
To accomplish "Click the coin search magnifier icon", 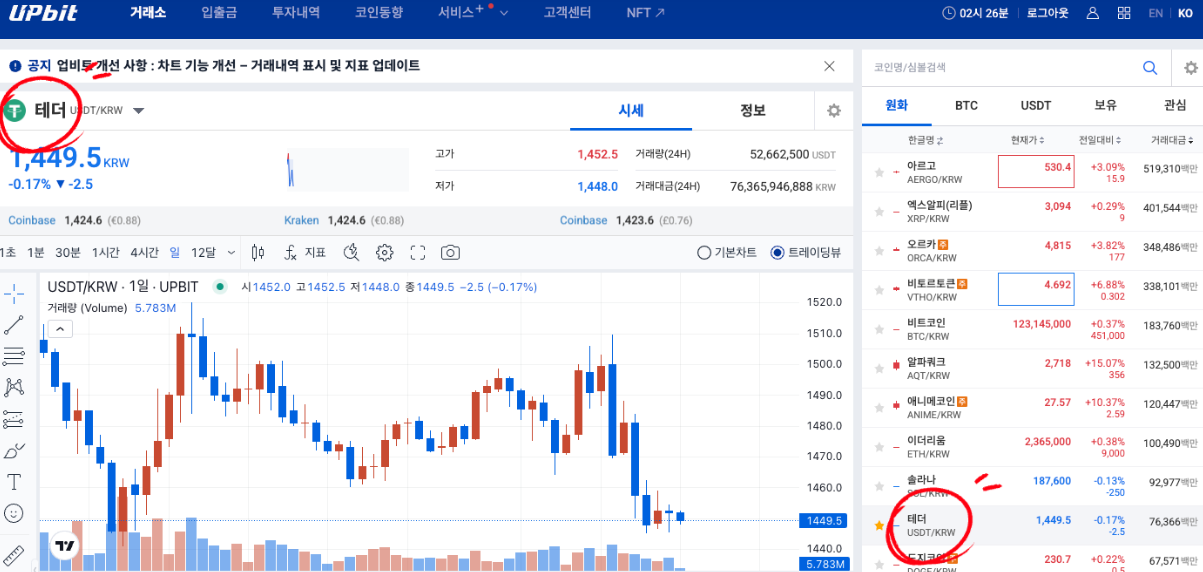I will [x=1151, y=68].
